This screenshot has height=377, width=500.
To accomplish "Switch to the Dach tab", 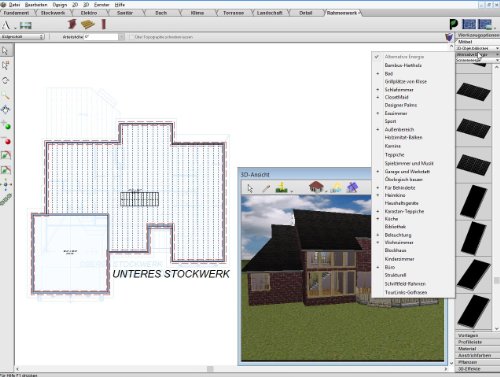I will 161,13.
